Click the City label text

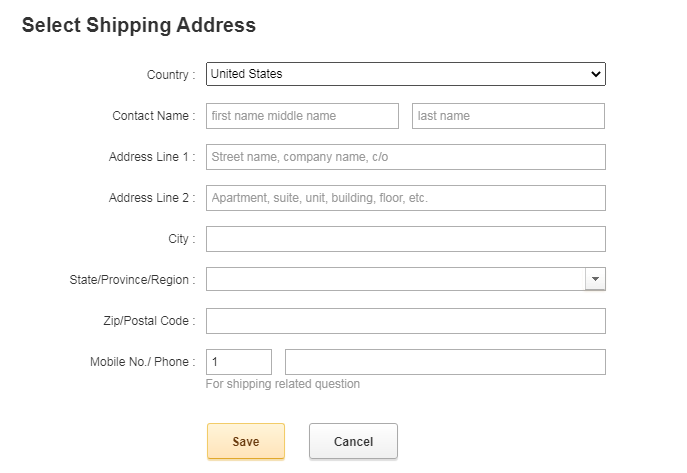(181, 239)
